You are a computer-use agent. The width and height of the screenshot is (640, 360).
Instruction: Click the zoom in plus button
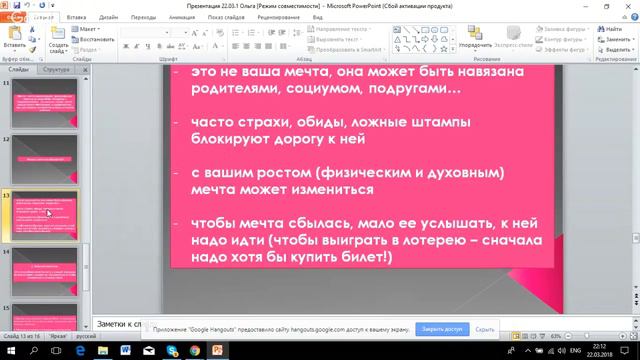(622, 336)
